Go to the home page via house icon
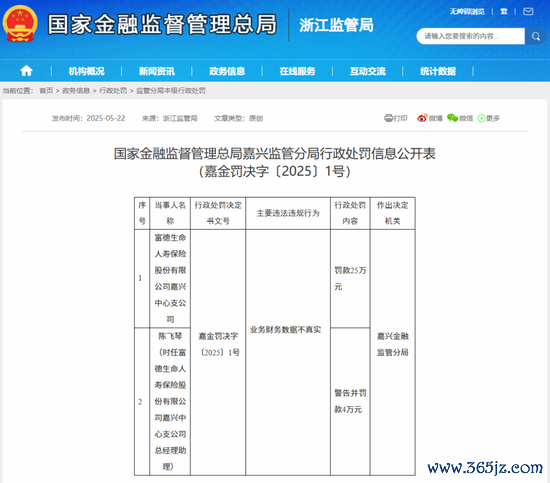This screenshot has height=483, width=550. pos(26,71)
